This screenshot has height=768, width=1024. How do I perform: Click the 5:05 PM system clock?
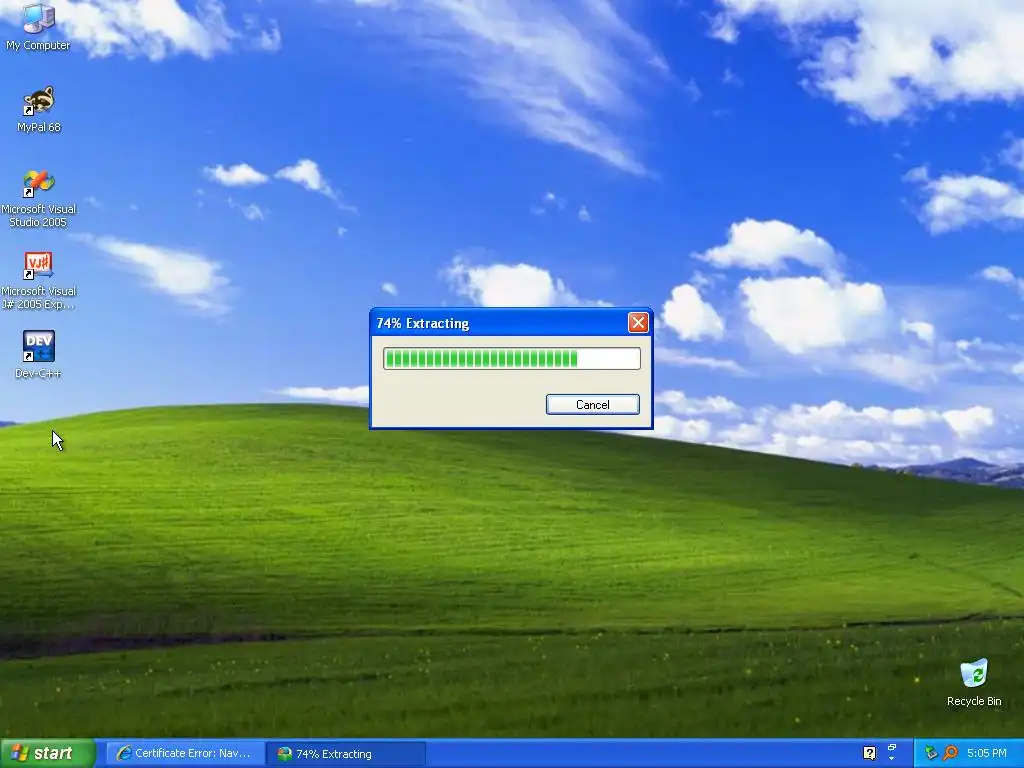coord(987,753)
